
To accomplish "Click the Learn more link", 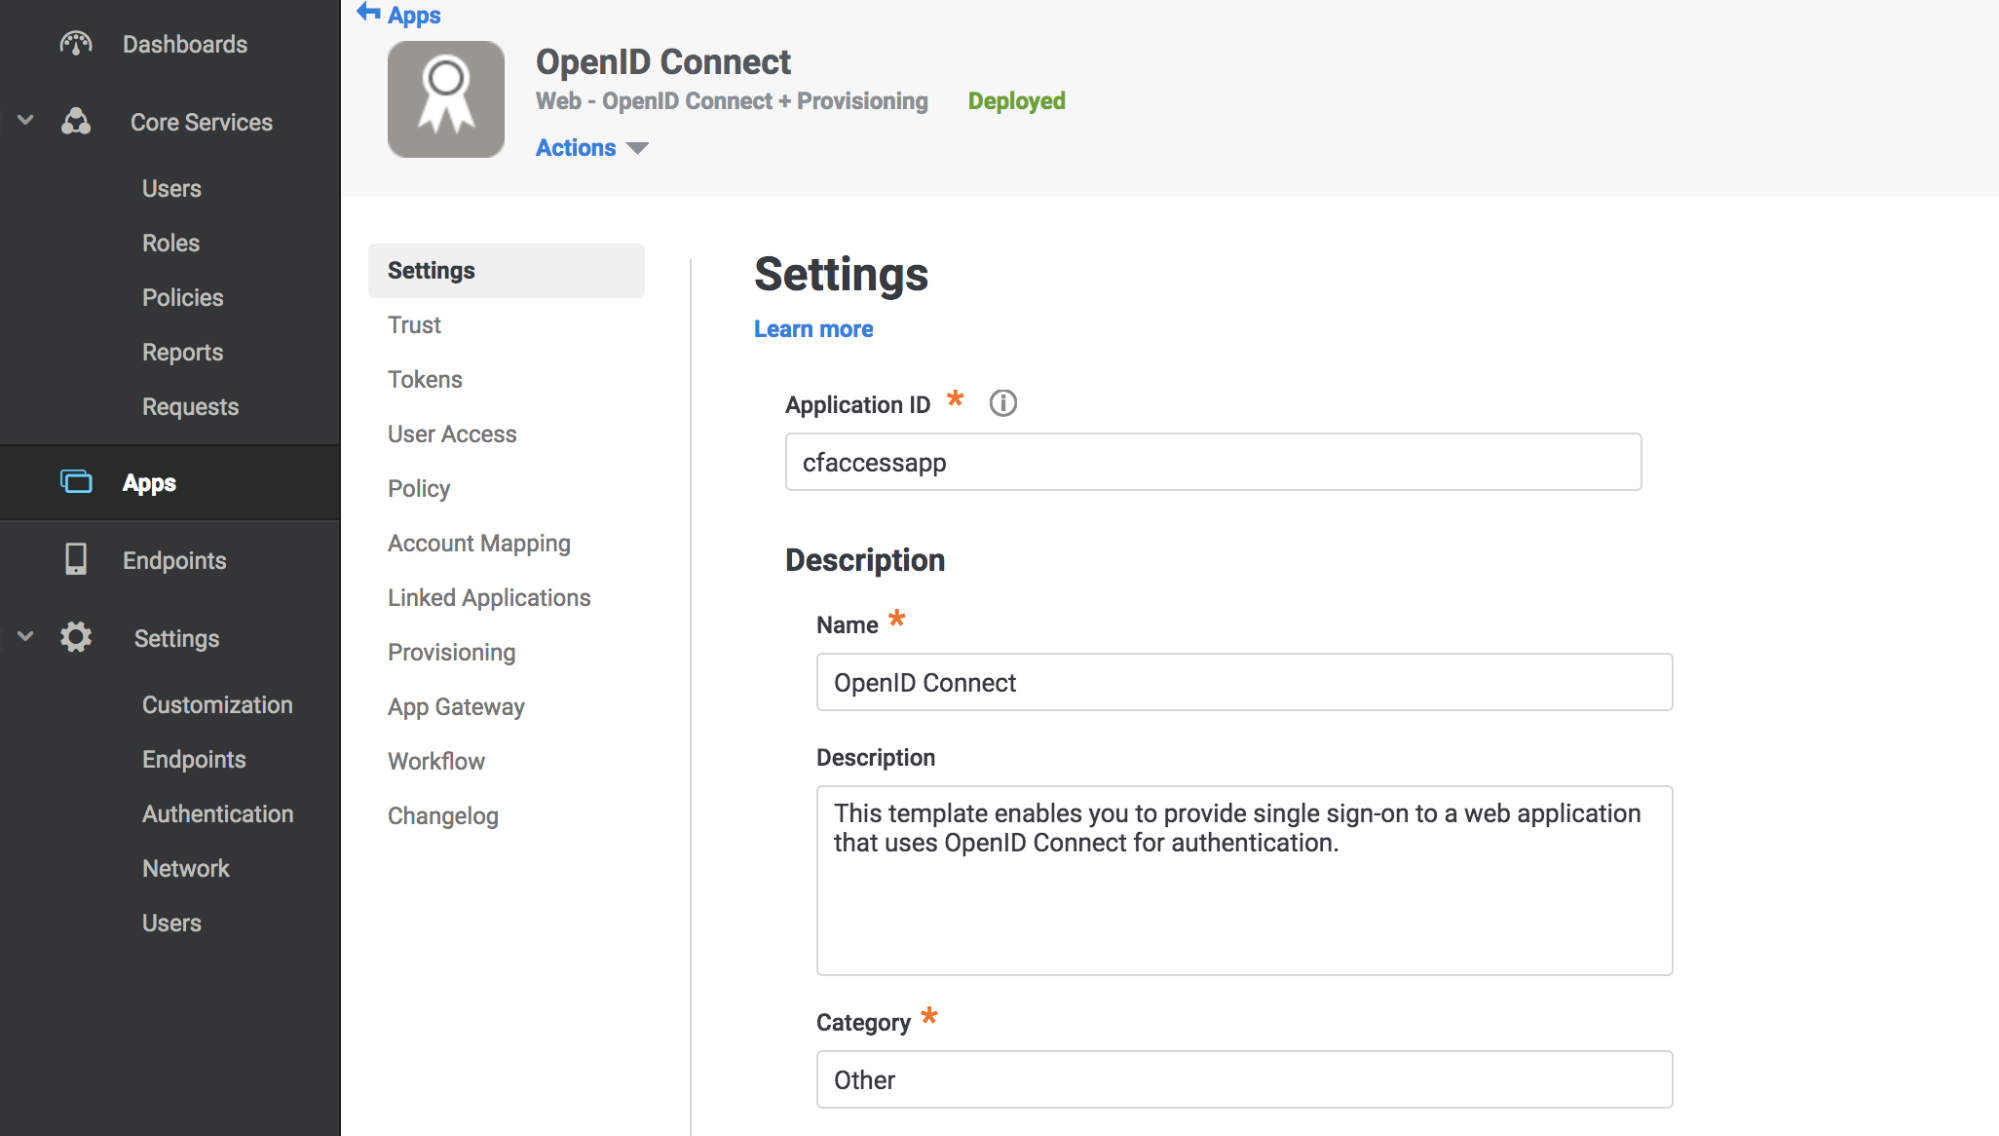I will [810, 328].
